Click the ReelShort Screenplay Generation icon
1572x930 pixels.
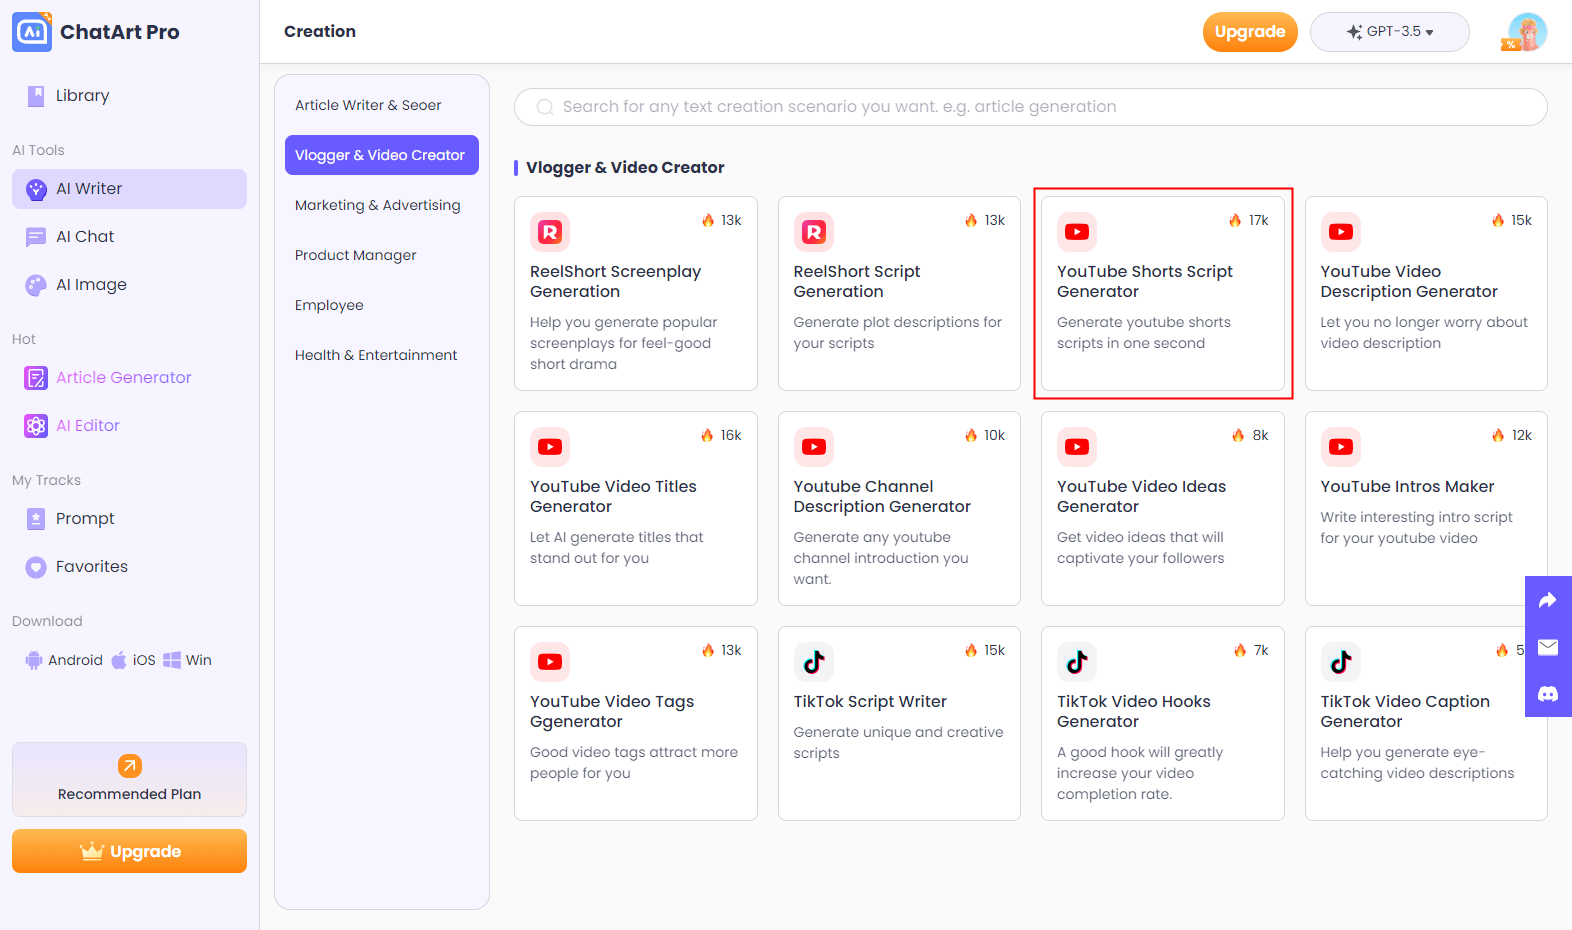550,232
